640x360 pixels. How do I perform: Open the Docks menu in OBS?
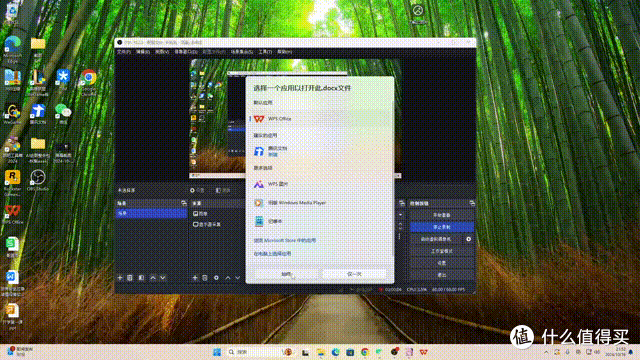(x=186, y=52)
